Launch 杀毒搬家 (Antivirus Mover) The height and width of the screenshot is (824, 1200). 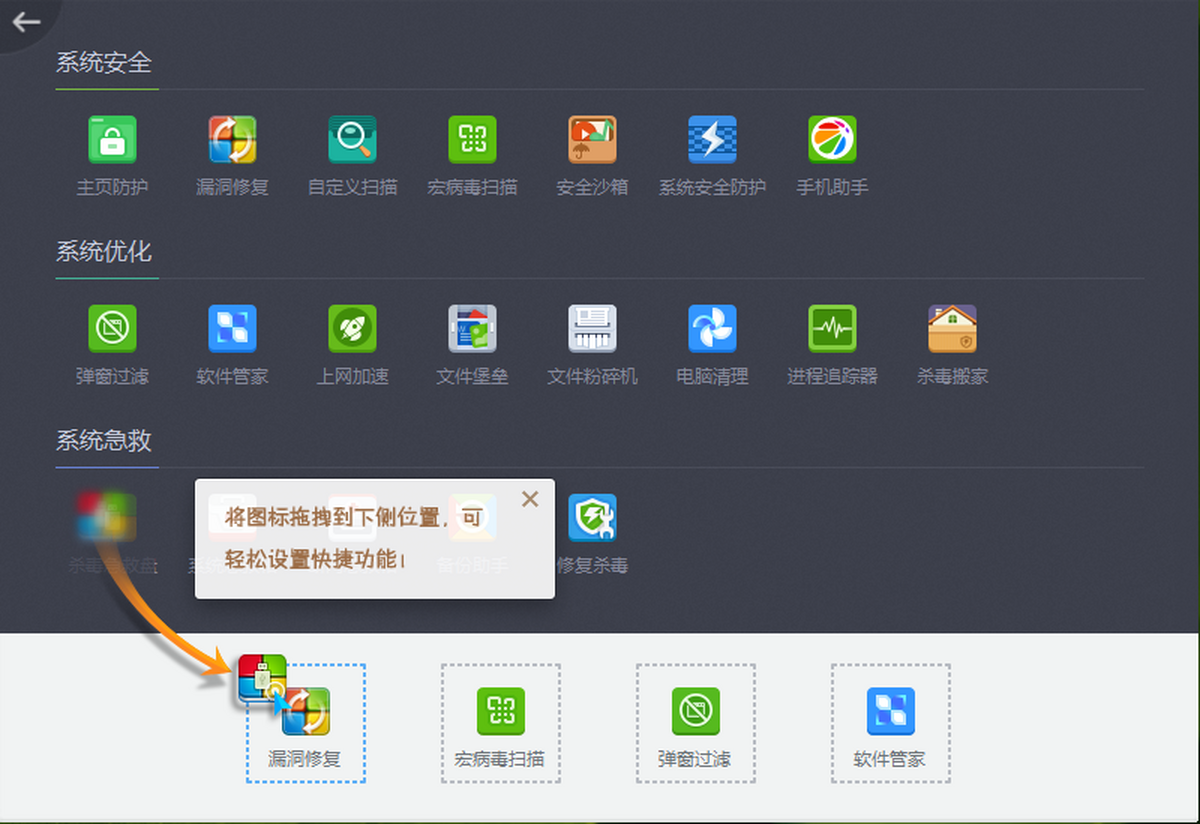(x=952, y=329)
